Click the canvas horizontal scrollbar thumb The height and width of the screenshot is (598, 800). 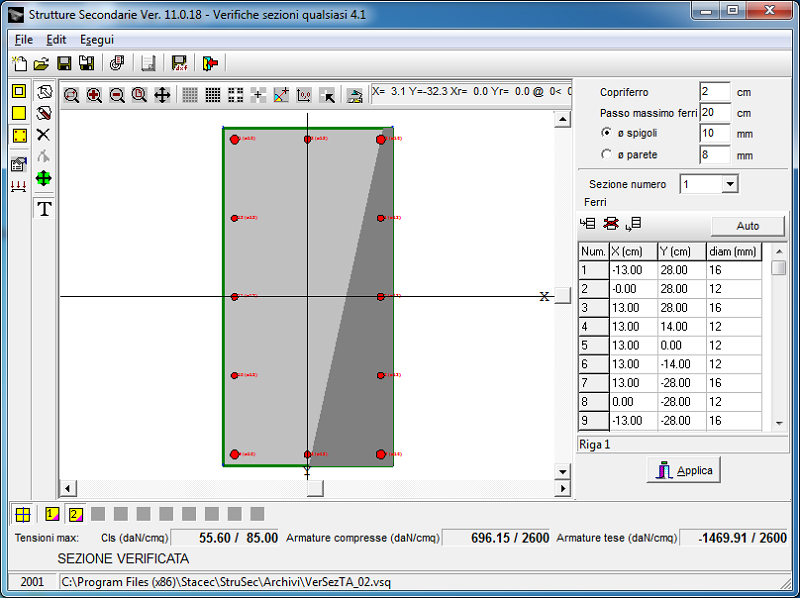click(315, 488)
